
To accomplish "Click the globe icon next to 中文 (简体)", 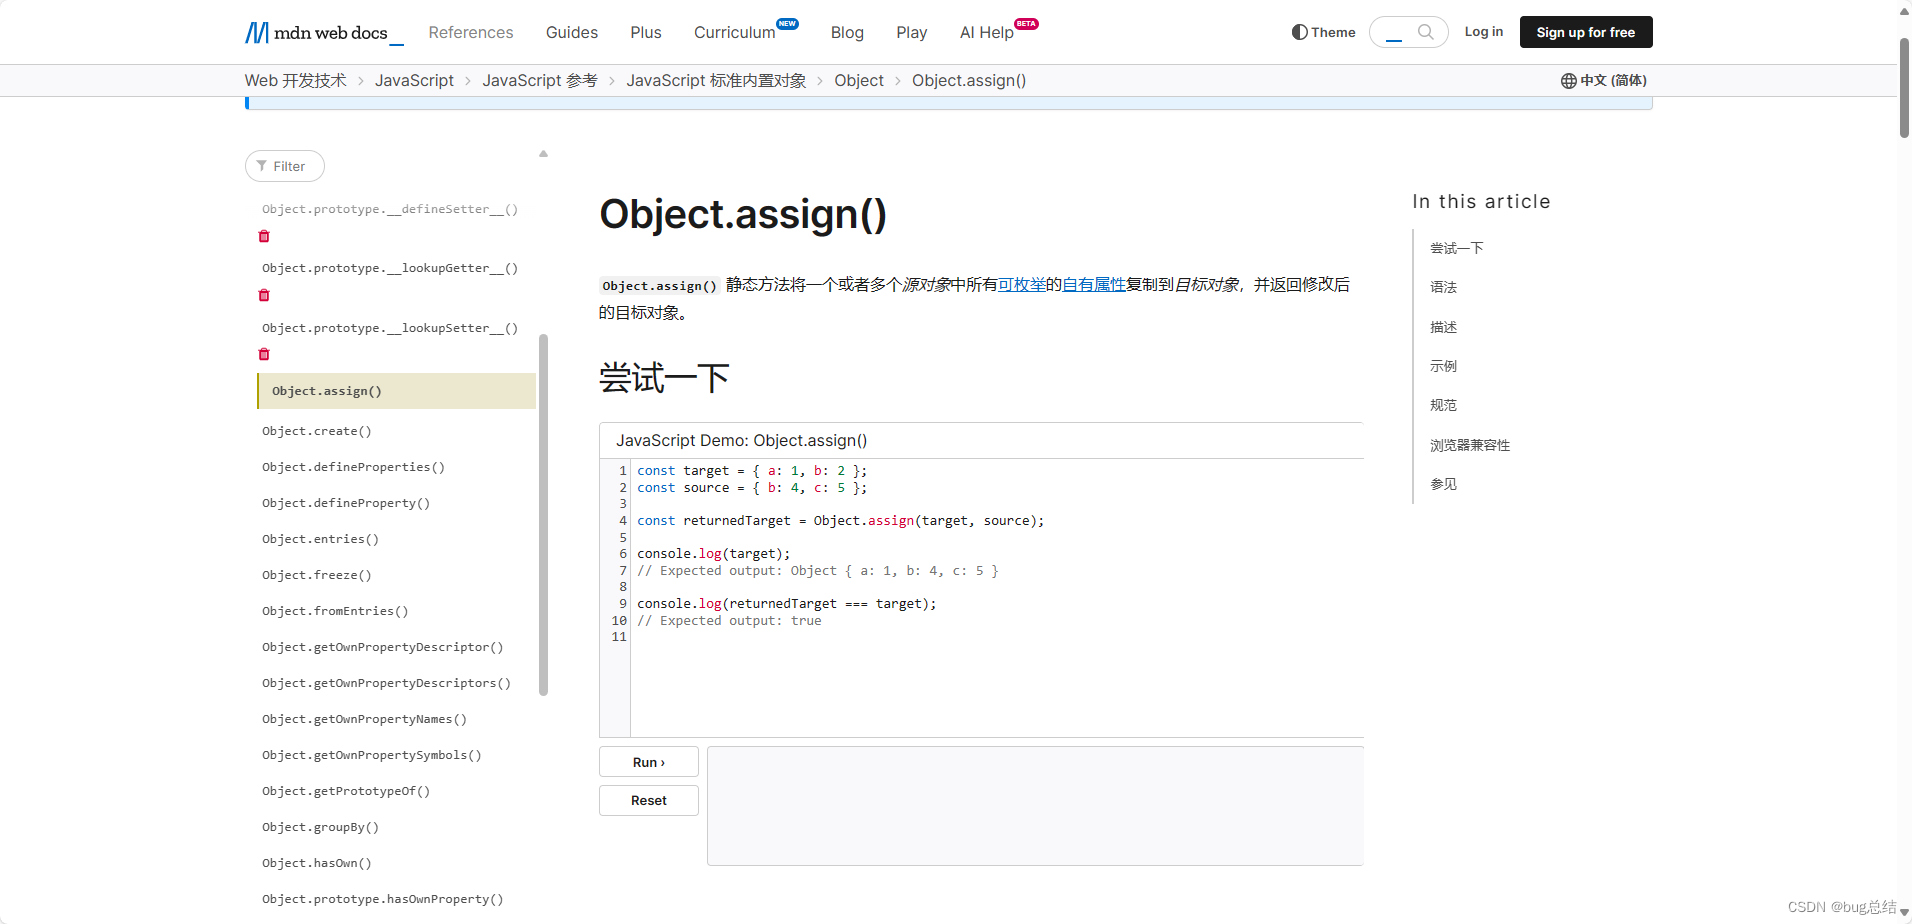I will point(1568,80).
